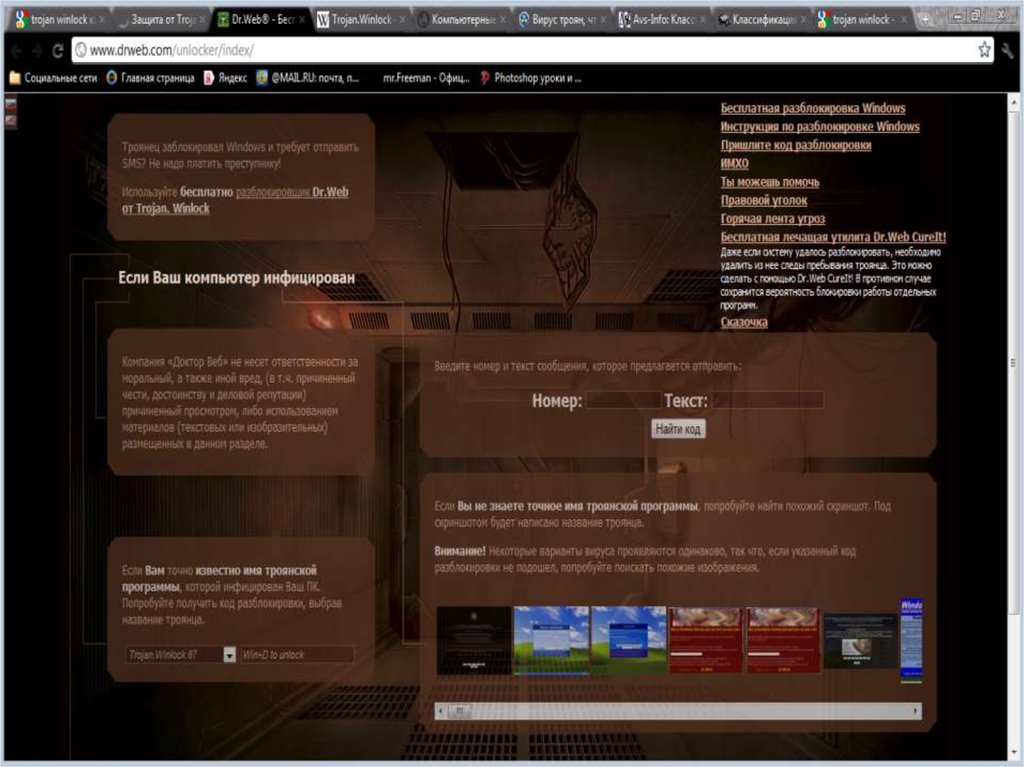Switch to the Avs-Info: Класс tab
This screenshot has height=767, width=1024.
(662, 20)
